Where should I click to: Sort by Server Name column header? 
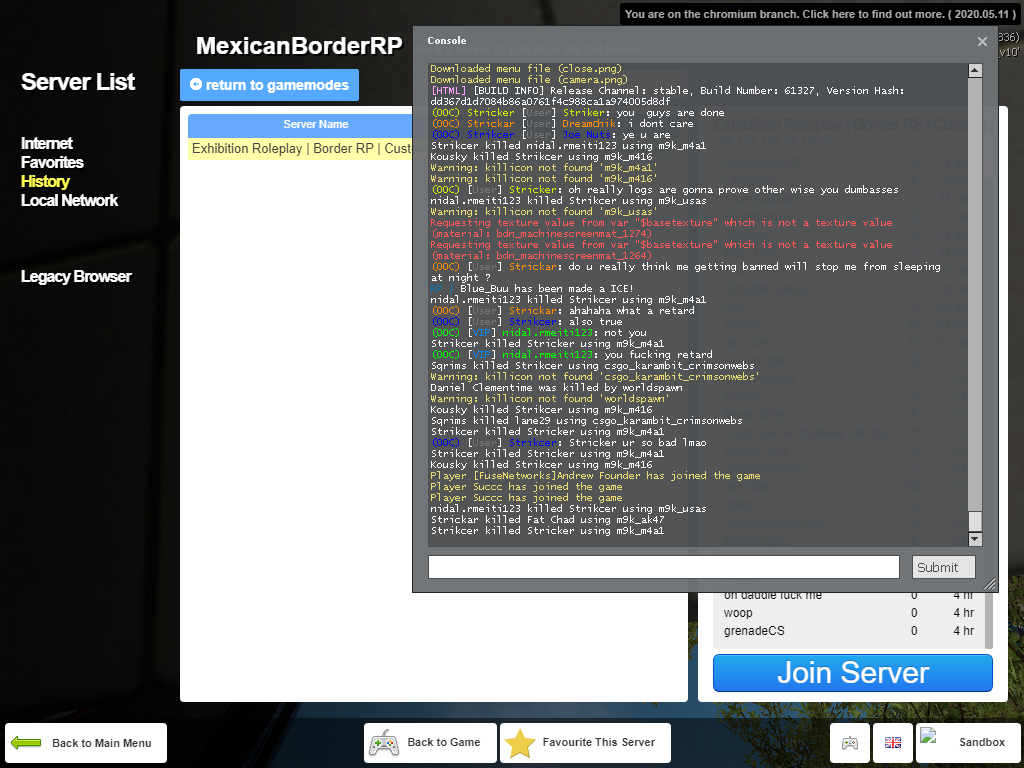(x=300, y=124)
